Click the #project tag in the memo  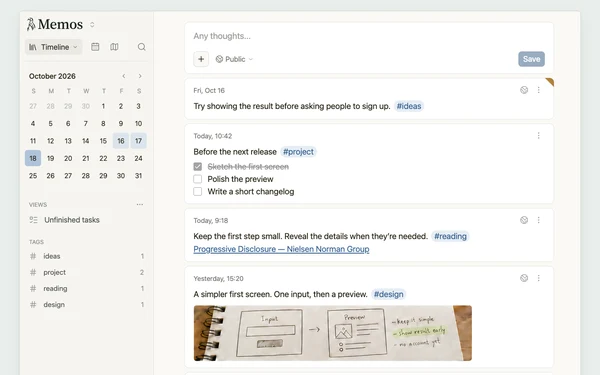[x=298, y=152]
